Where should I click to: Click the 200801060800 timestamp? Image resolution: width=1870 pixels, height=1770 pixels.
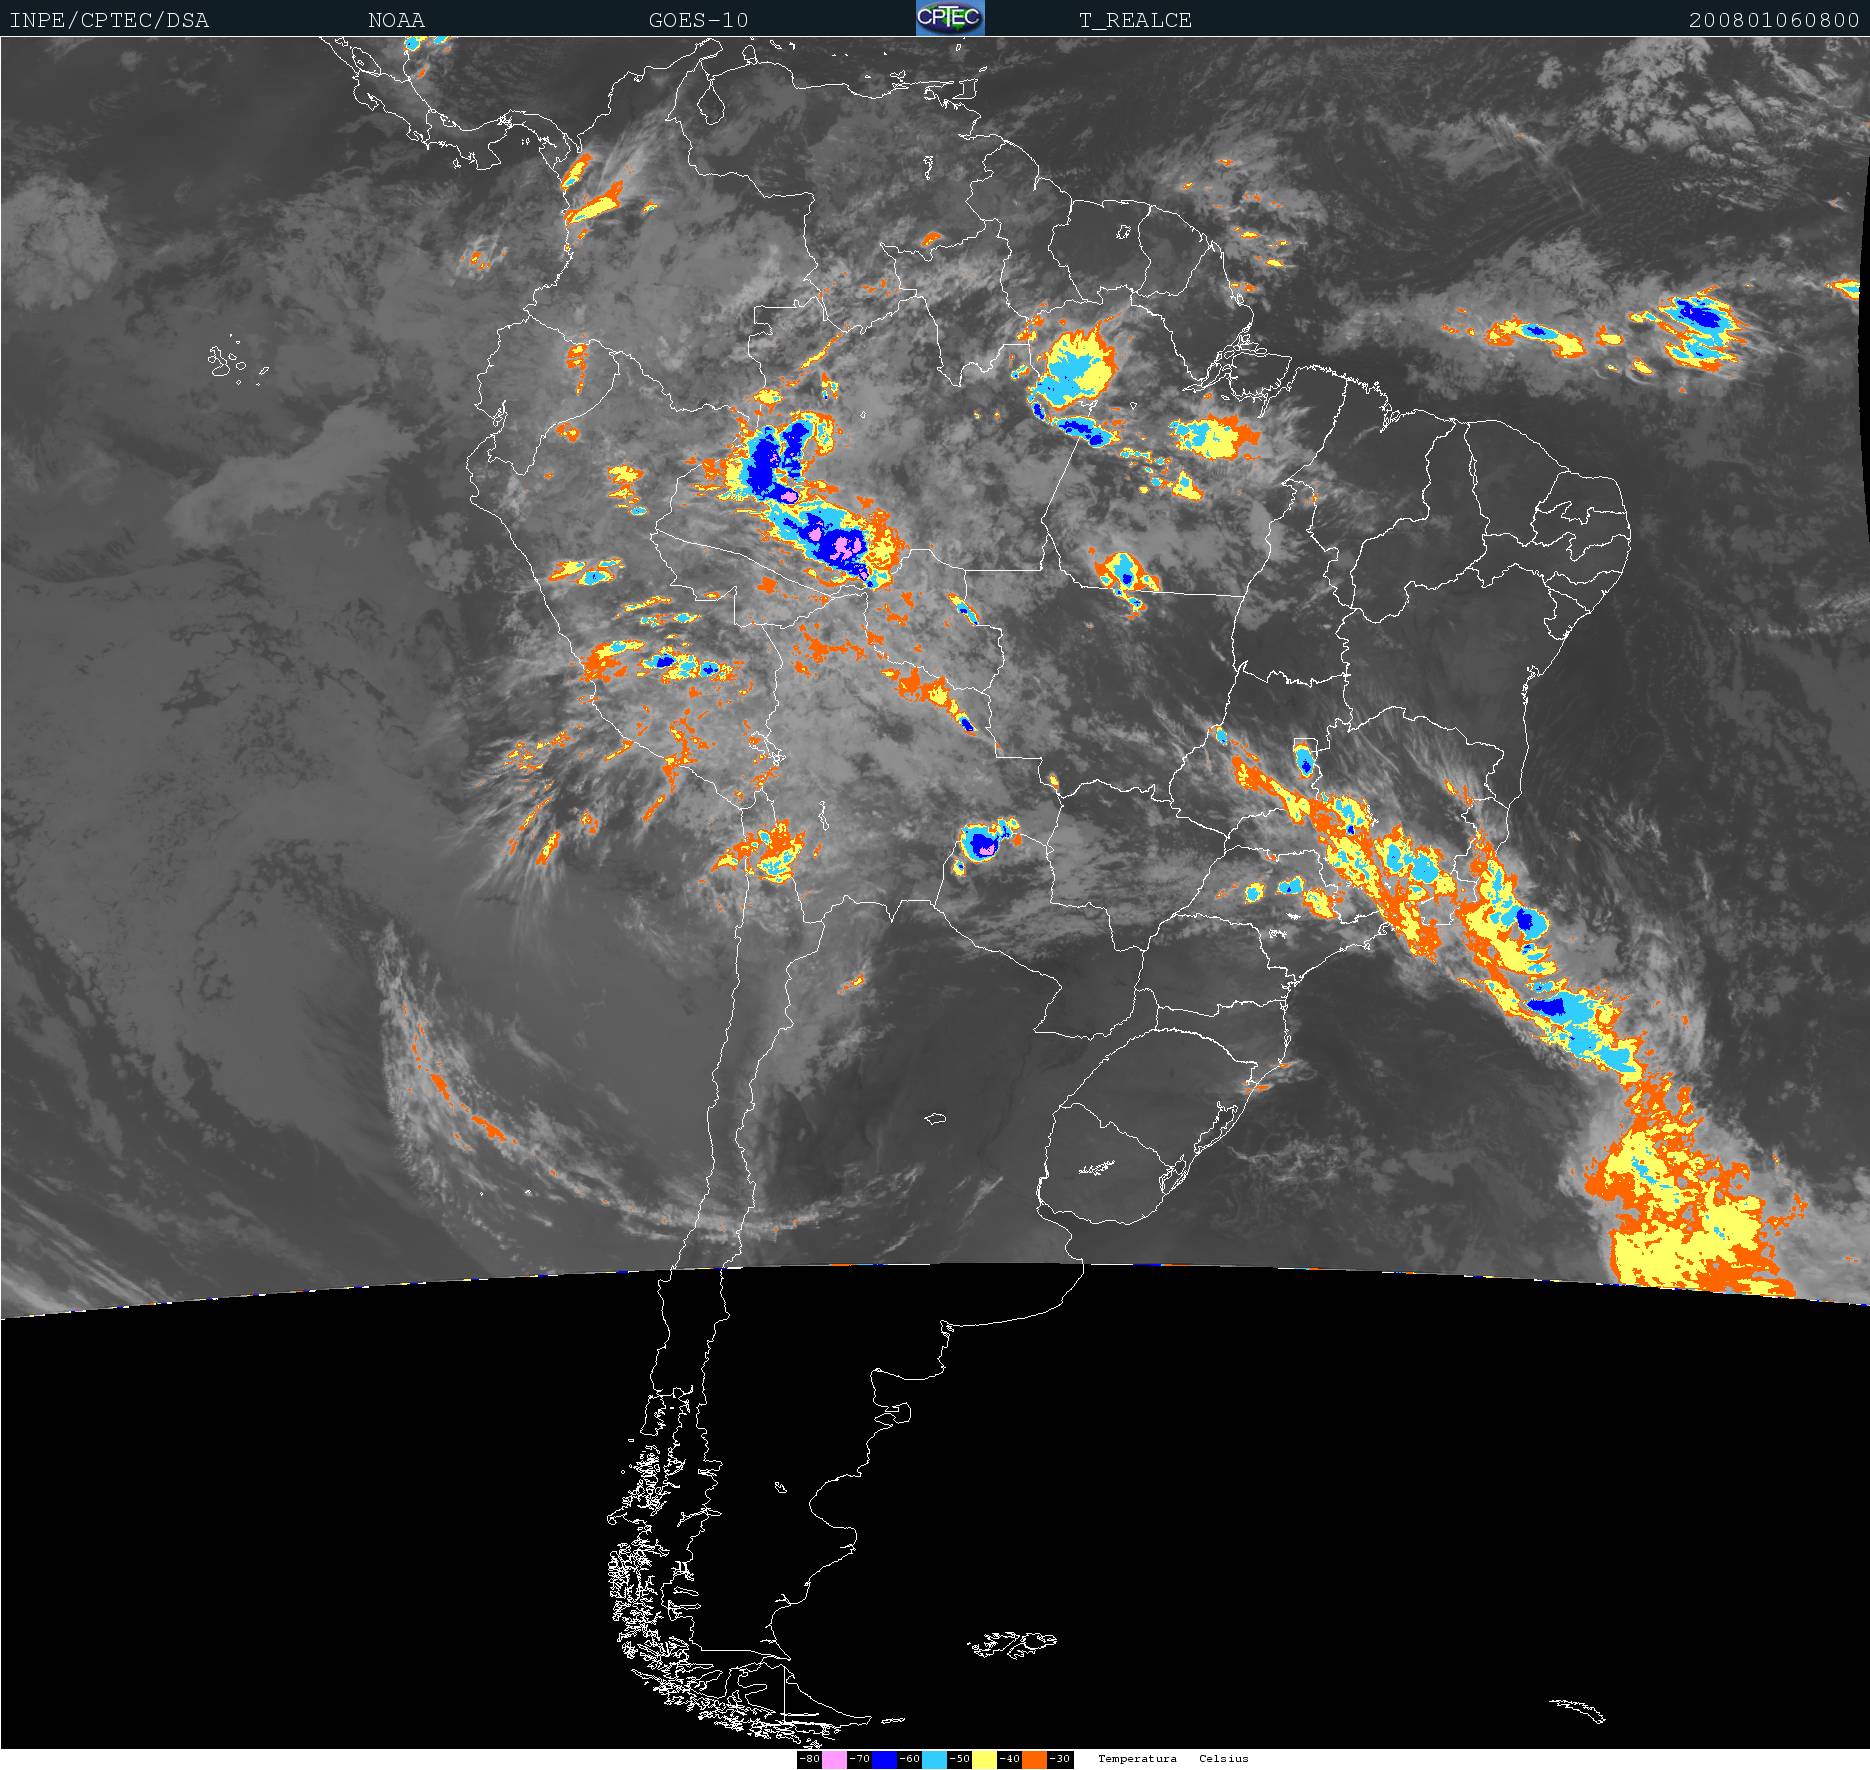click(x=1774, y=20)
